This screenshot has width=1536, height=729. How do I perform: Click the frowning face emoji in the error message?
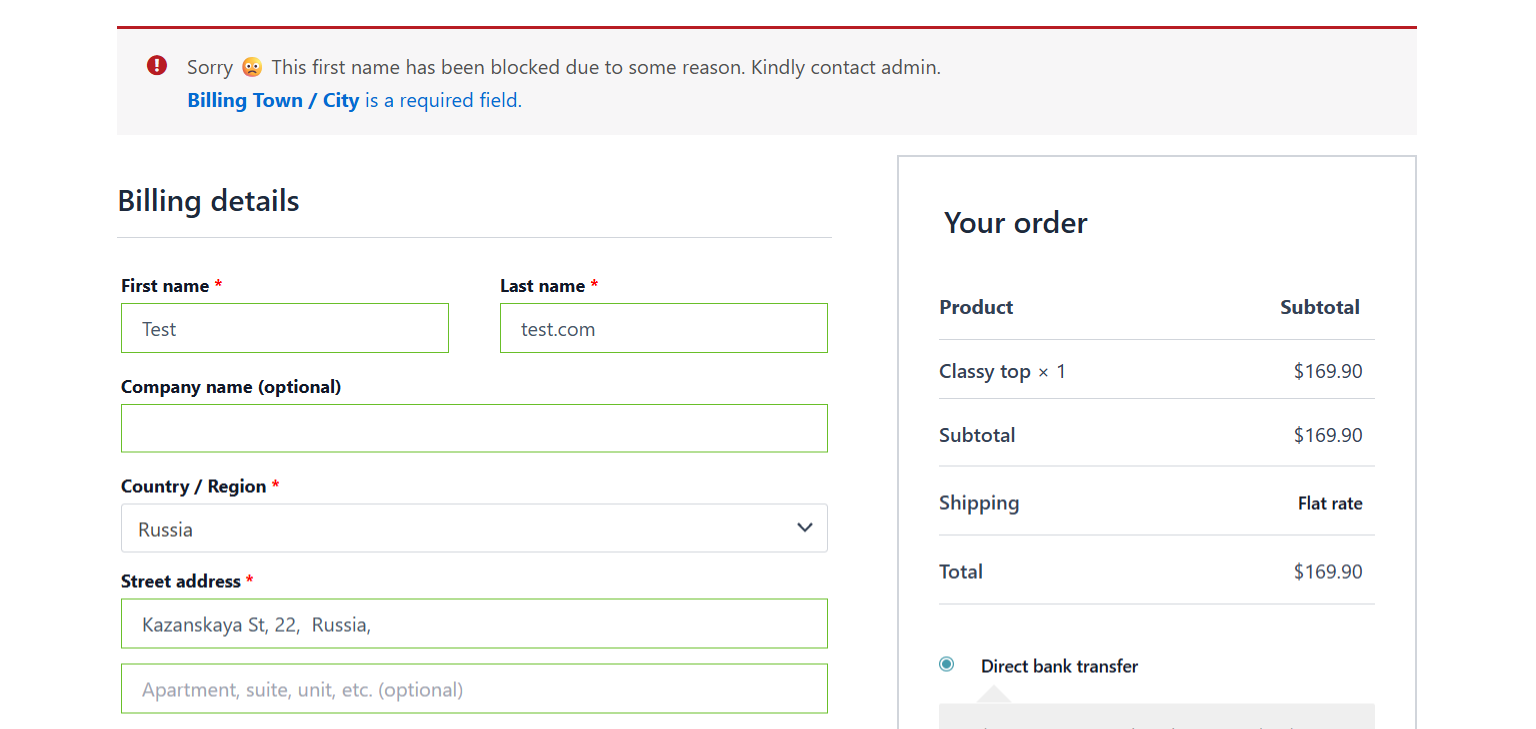tap(252, 66)
